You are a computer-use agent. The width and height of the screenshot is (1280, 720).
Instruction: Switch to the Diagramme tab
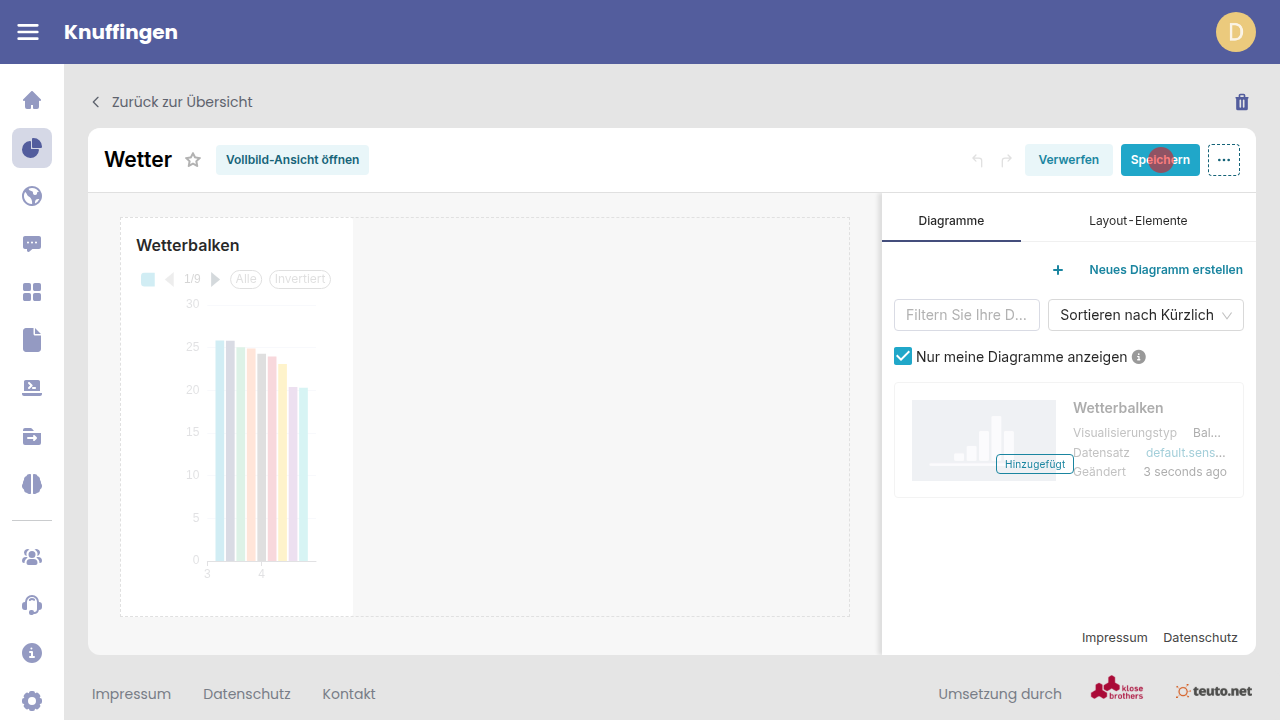(951, 220)
